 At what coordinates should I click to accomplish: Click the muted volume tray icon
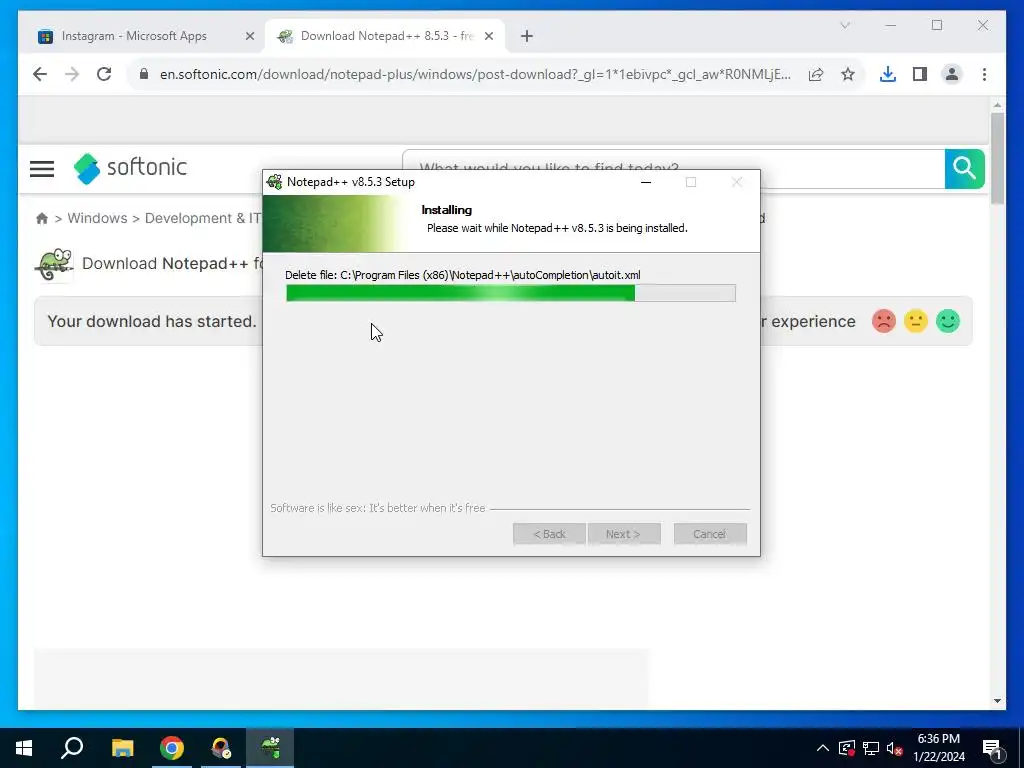tap(895, 748)
